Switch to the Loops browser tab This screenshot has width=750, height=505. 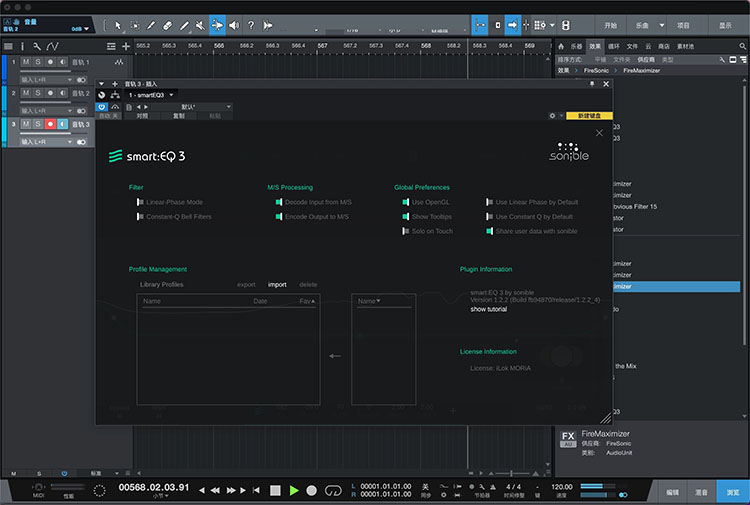click(x=614, y=46)
